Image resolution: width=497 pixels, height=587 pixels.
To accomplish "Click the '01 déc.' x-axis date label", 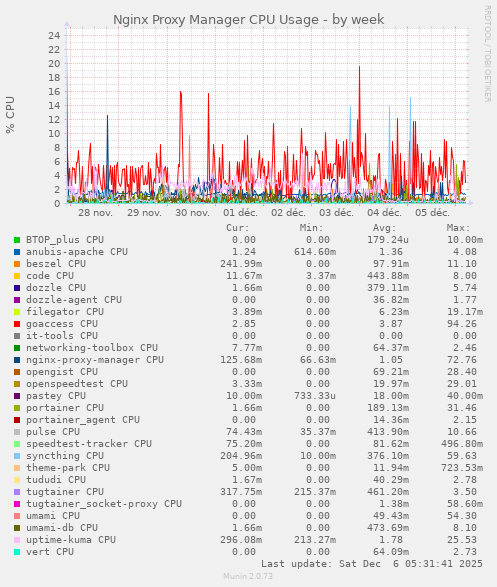I will point(240,213).
